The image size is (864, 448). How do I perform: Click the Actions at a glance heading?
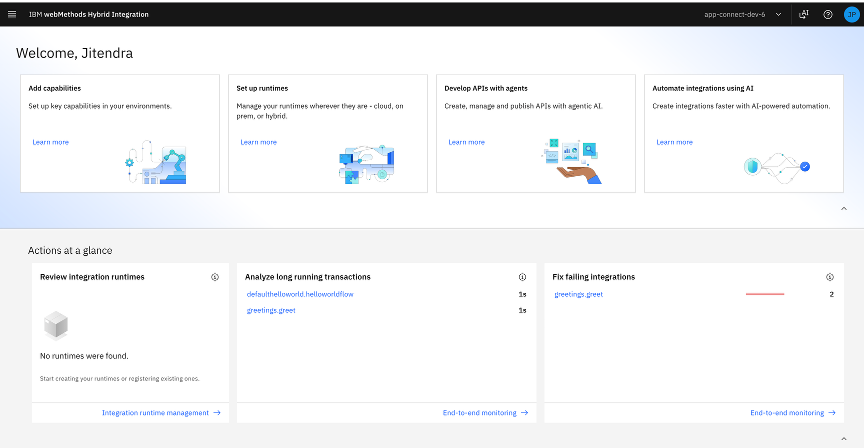(x=70, y=251)
